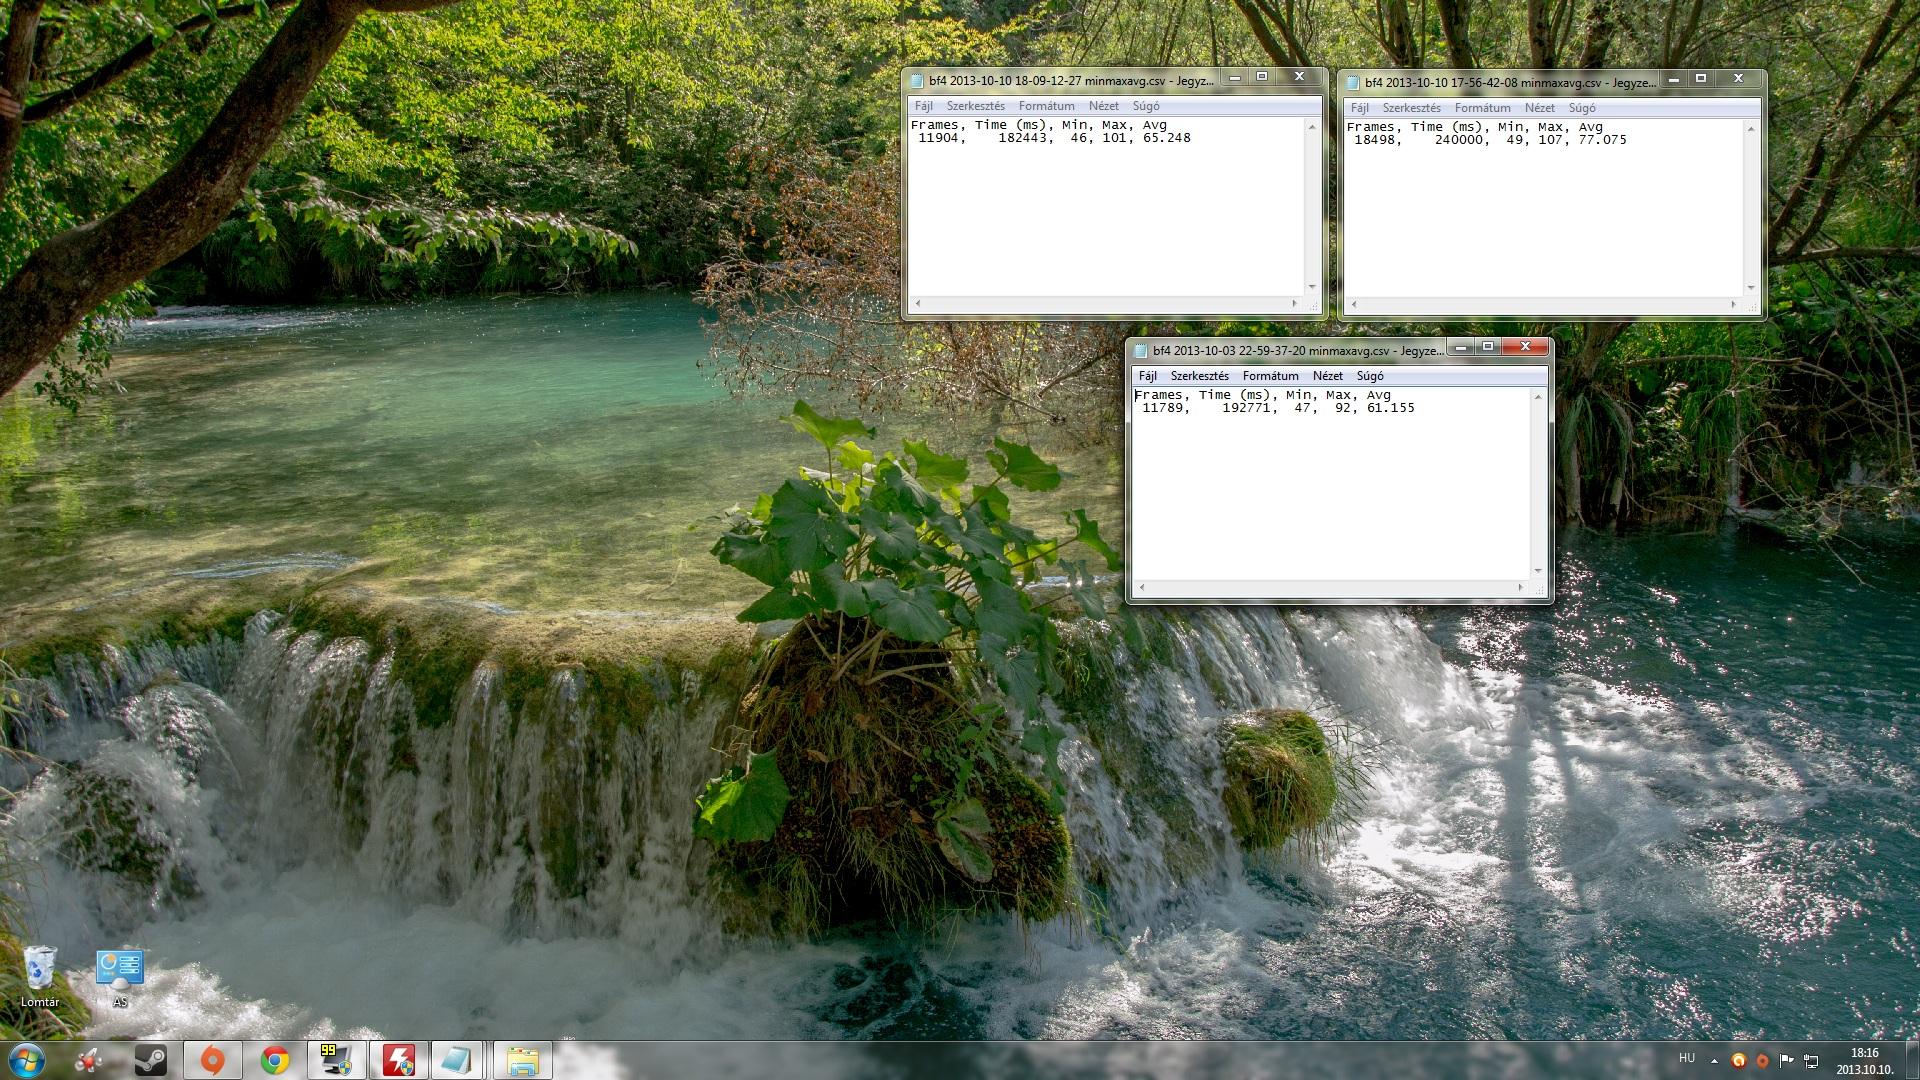Screen dimensions: 1920x1080
Task: Open Szerkesztés menu in 22-59-37-20 window
Action: [x=1199, y=376]
